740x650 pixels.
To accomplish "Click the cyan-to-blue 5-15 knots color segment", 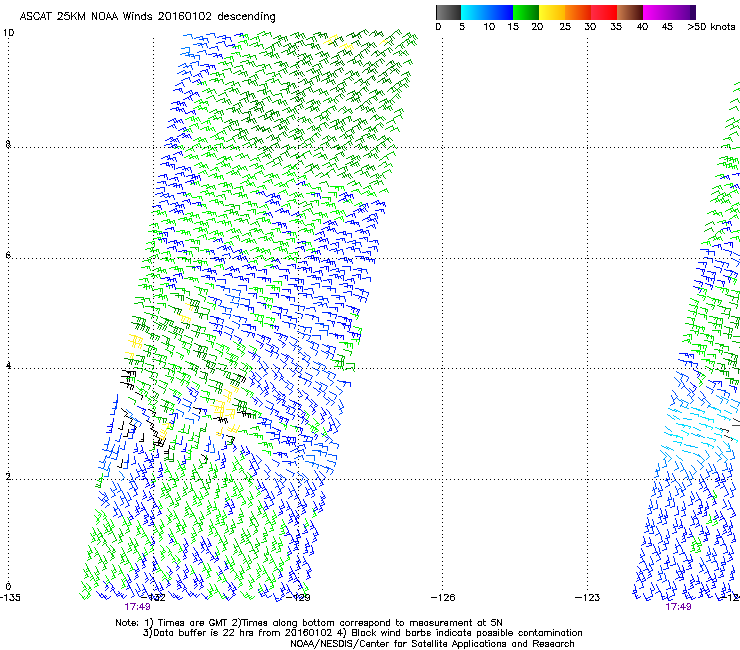I will pyautogui.click(x=487, y=12).
